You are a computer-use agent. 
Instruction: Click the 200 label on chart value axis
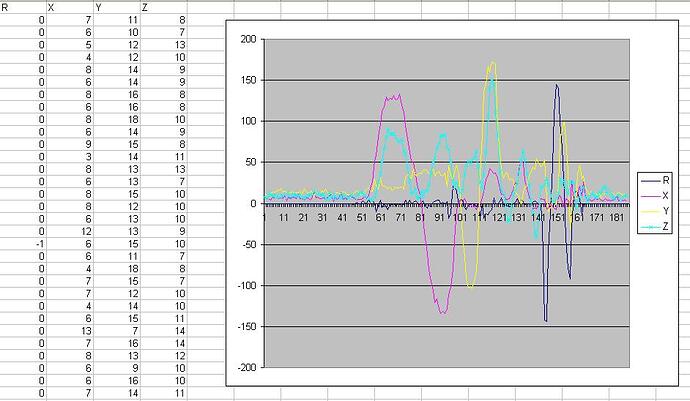248,39
